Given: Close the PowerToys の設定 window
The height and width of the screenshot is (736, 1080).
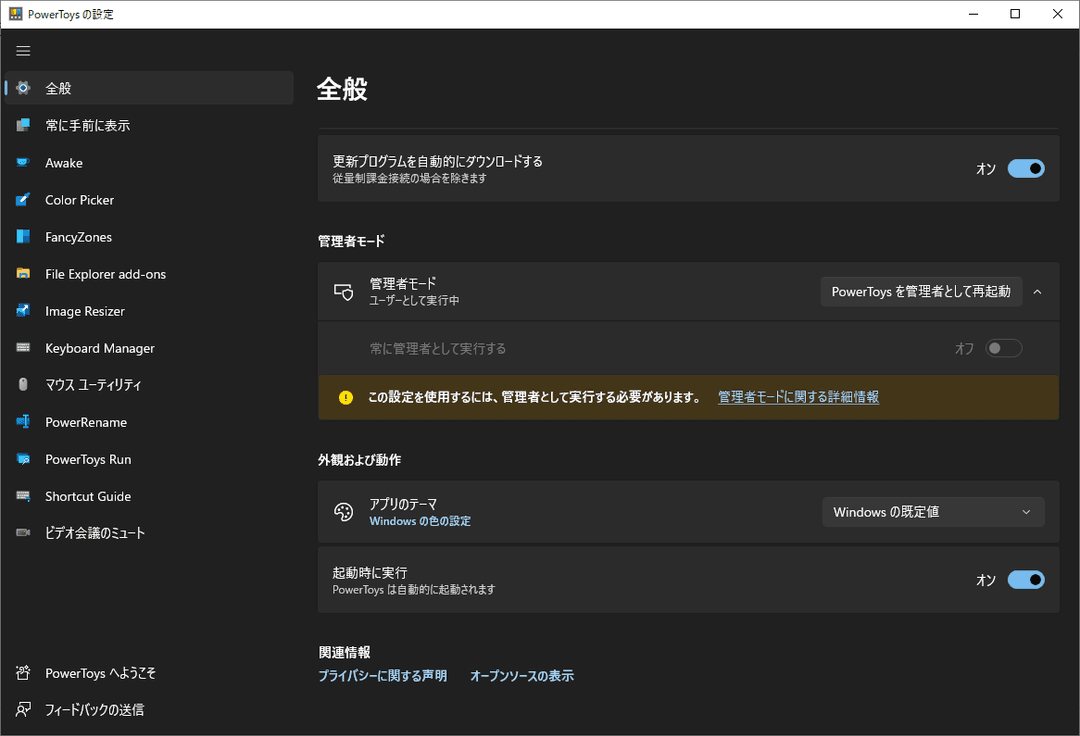Looking at the screenshot, I should coord(1058,14).
